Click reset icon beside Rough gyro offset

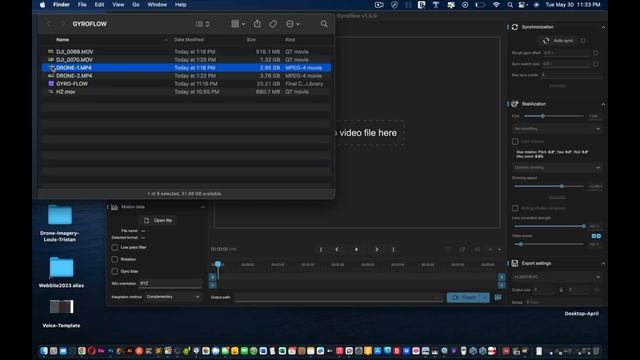point(596,53)
